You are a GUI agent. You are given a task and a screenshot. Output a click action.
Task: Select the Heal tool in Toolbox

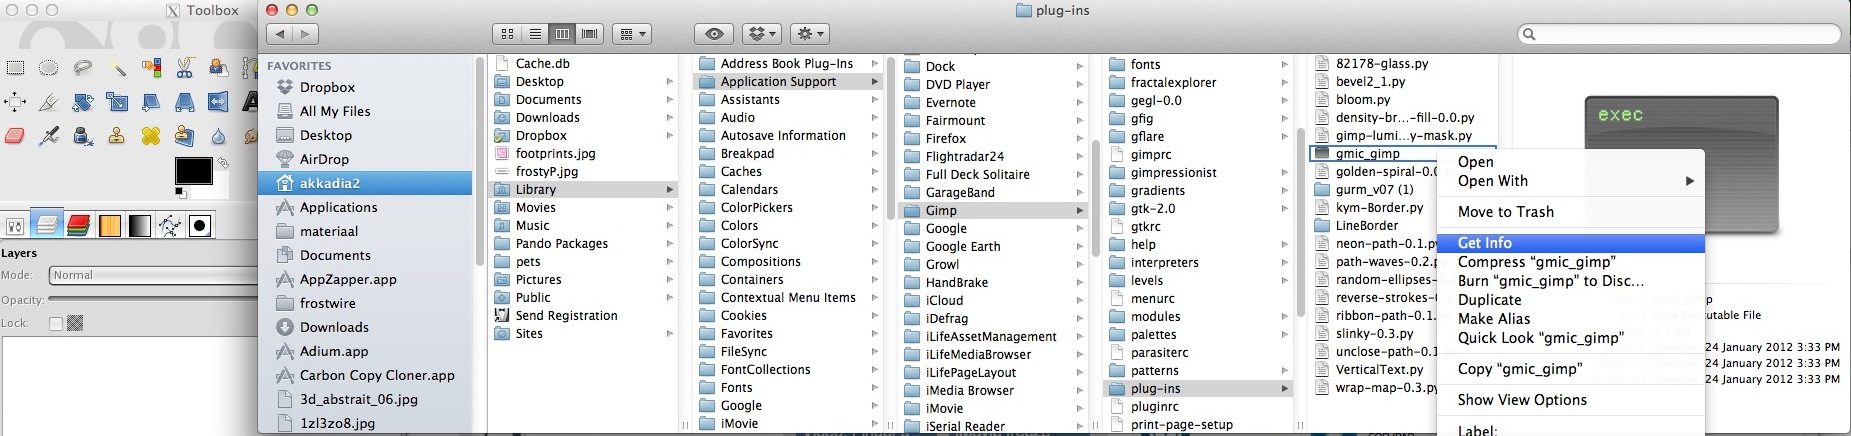click(151, 136)
